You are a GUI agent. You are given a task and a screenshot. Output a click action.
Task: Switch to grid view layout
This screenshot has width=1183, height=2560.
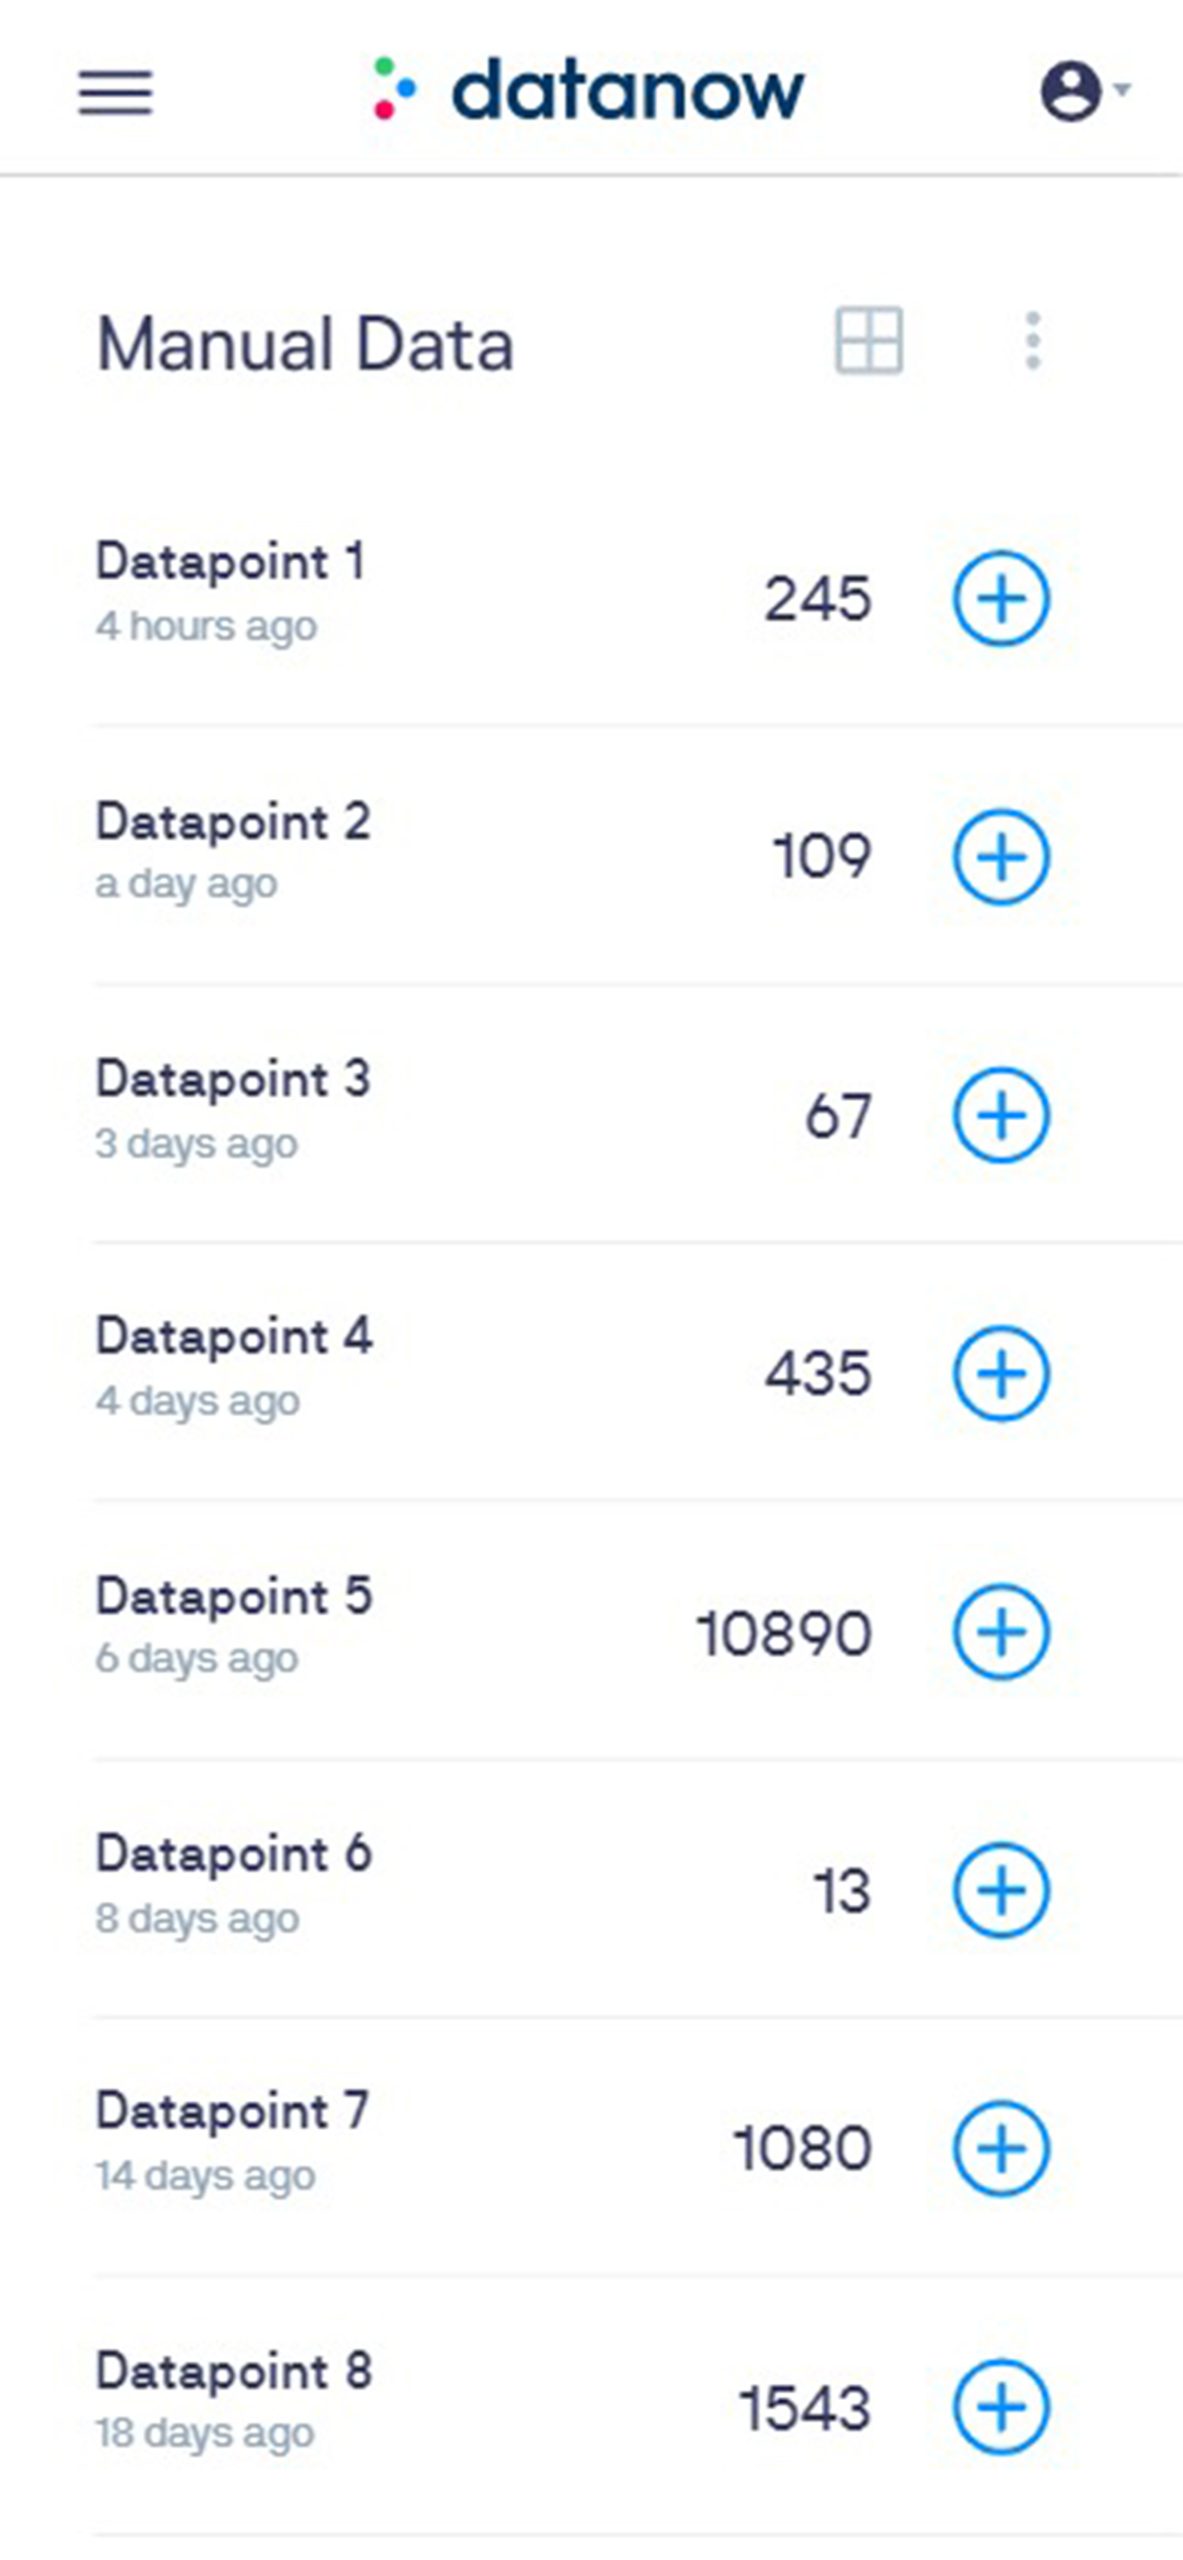coord(868,341)
